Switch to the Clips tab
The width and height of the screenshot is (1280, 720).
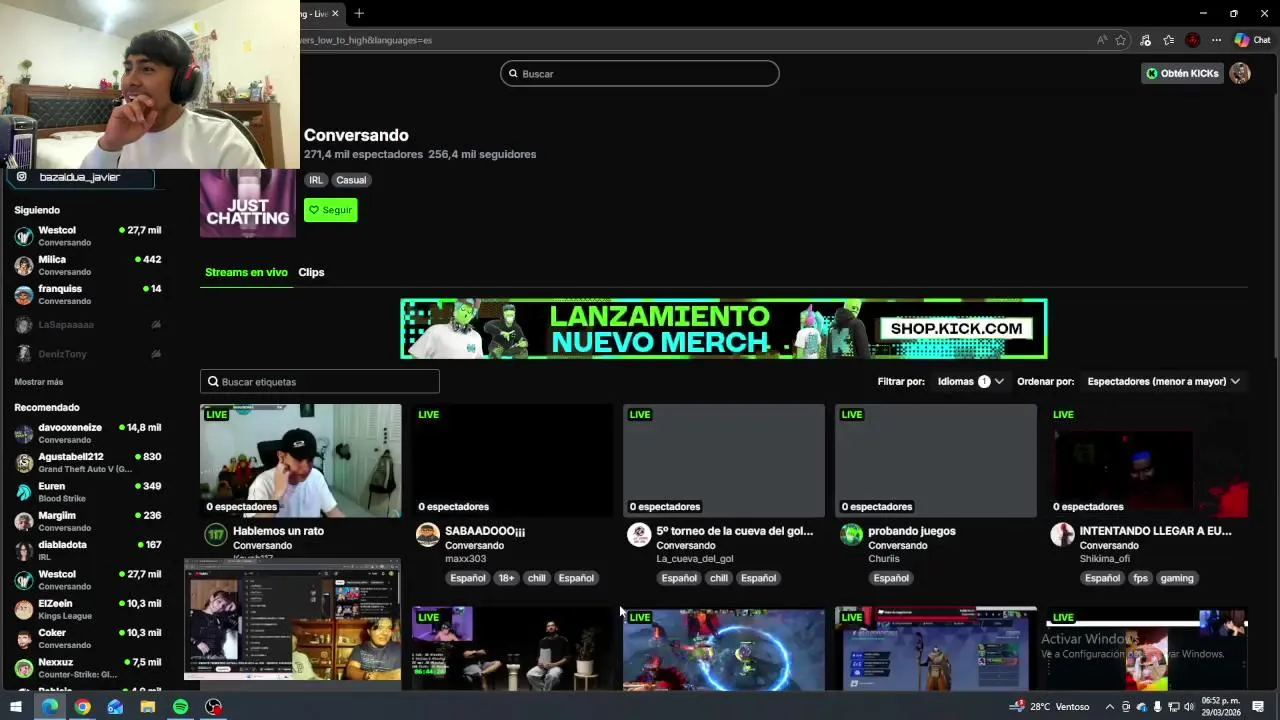click(x=311, y=272)
